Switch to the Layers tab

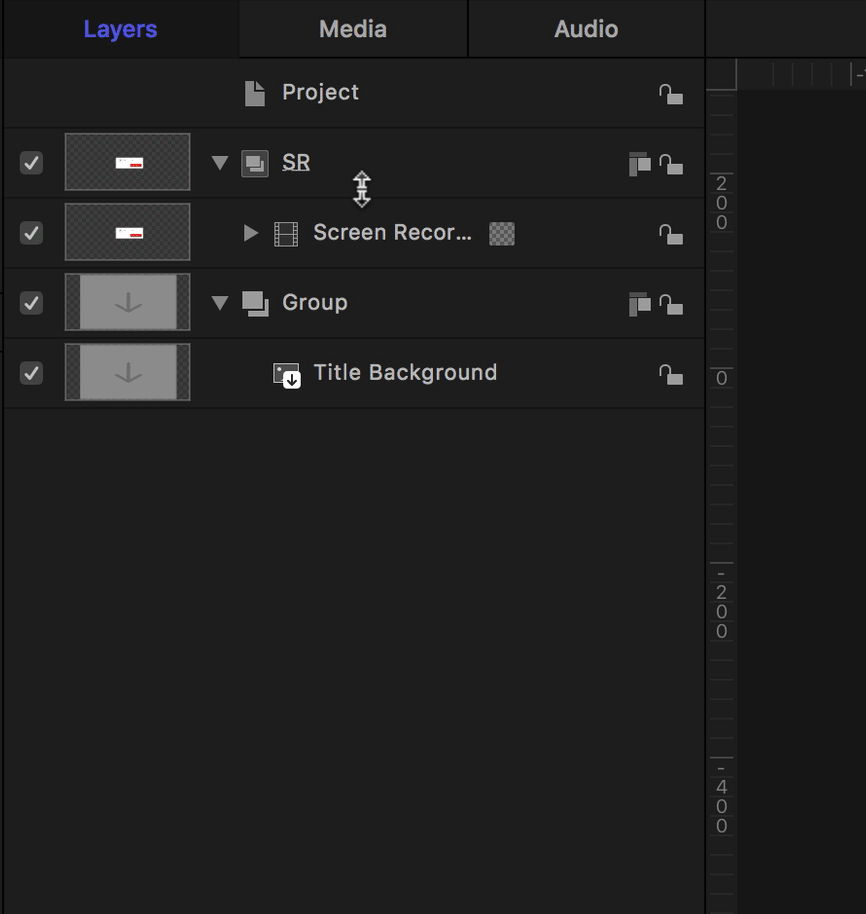(x=120, y=29)
